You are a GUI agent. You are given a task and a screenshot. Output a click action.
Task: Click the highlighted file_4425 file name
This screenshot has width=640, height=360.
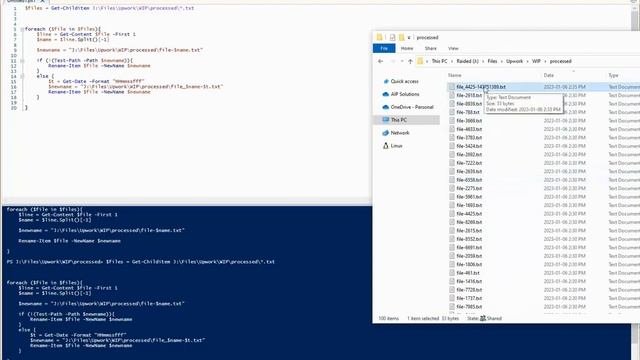(x=481, y=87)
